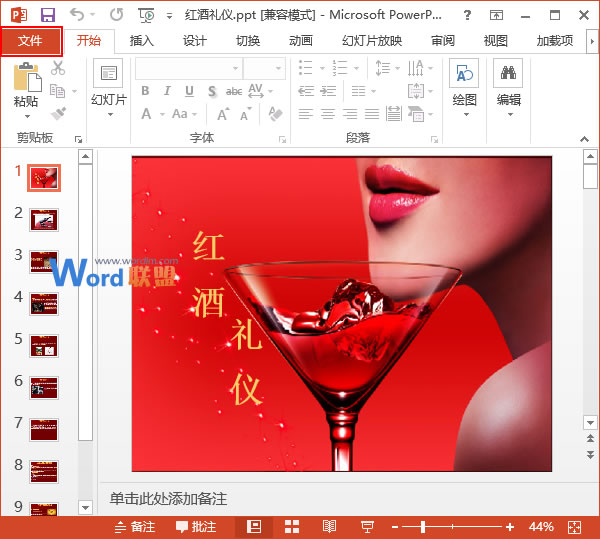This screenshot has width=600, height=539.
Task: Open the 幻灯片 new slide menu
Action: click(x=109, y=89)
